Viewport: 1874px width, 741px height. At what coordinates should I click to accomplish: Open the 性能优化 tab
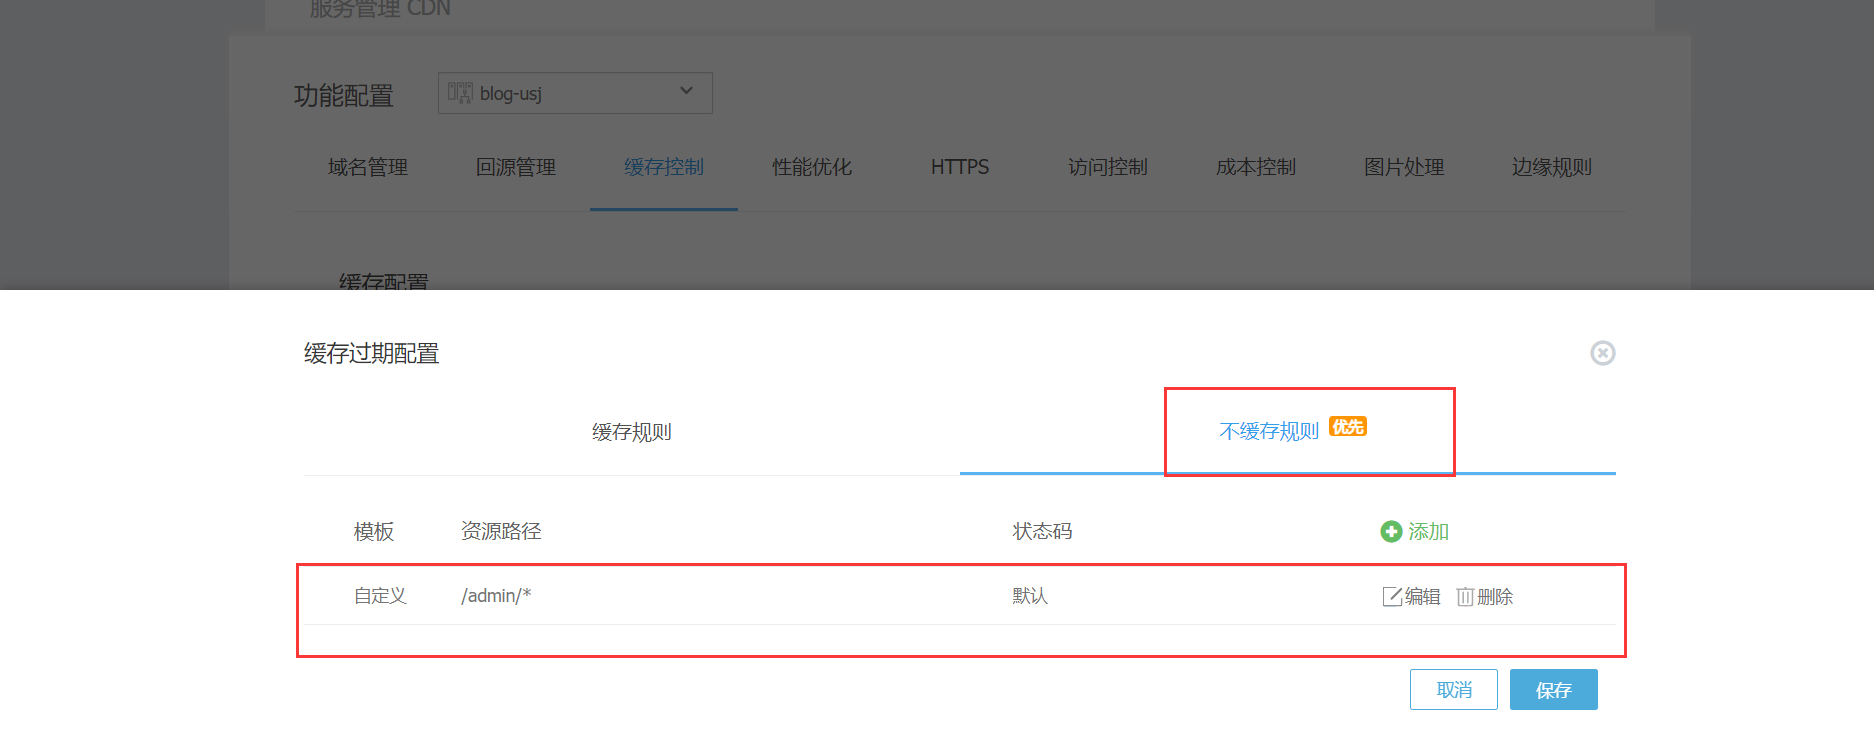point(812,167)
